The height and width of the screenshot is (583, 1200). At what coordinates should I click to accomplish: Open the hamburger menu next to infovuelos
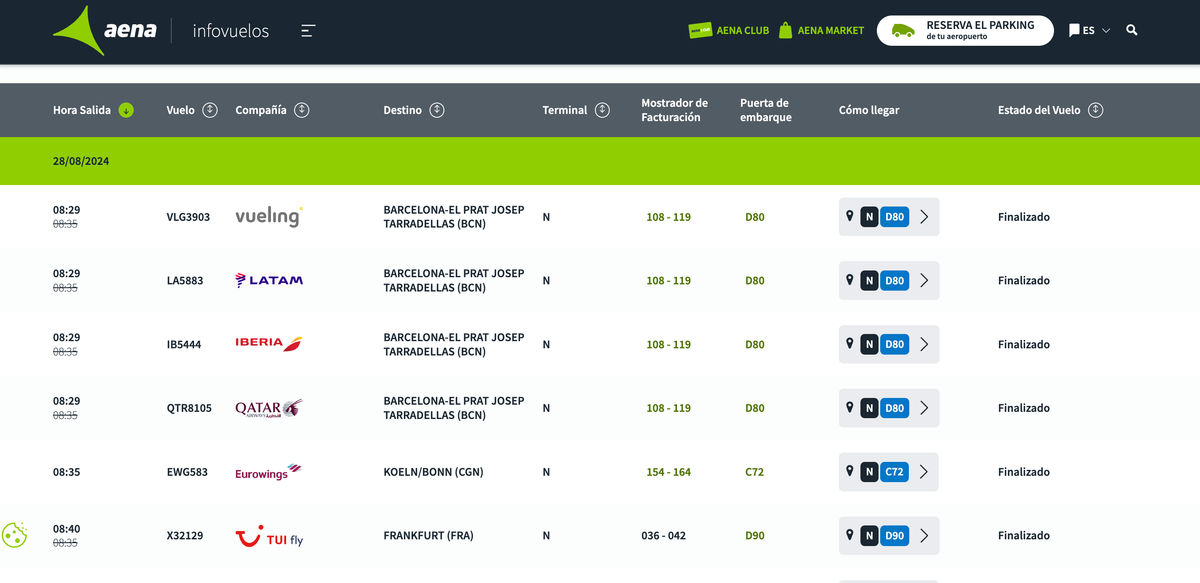point(308,31)
